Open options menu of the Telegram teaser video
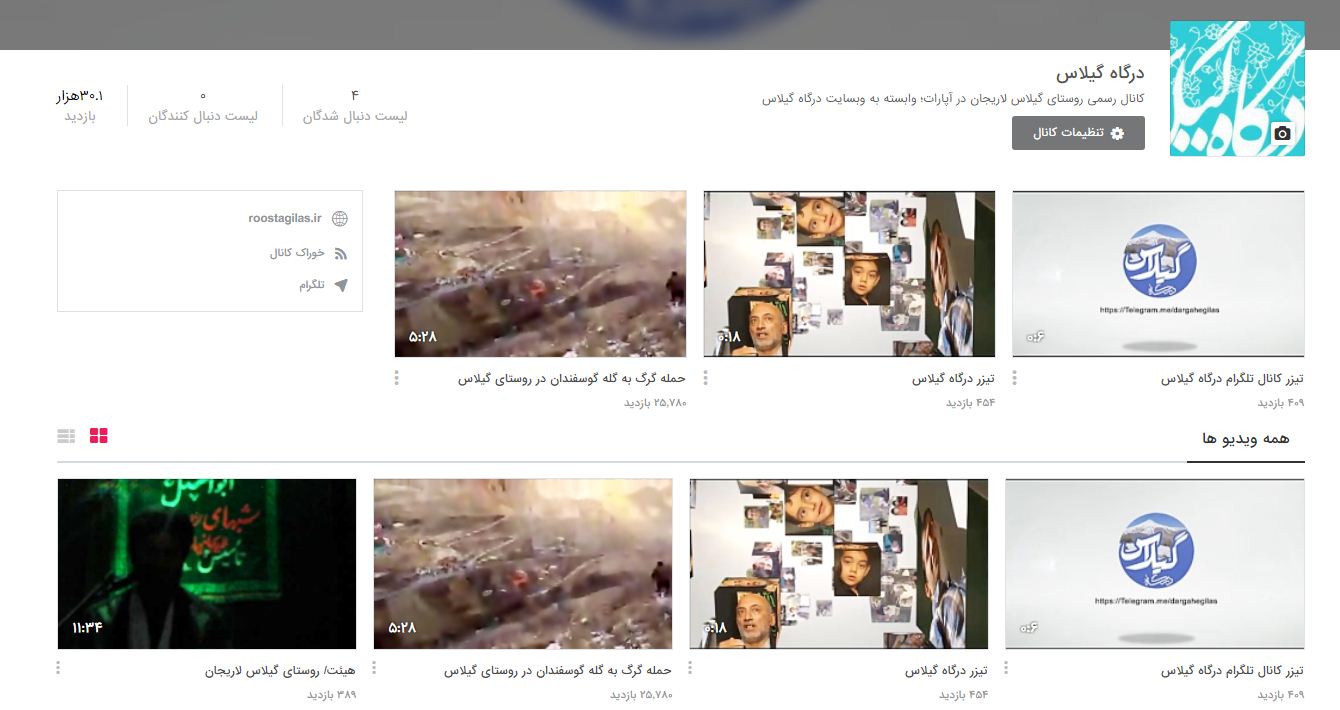Viewport: 1340px width, 710px height. point(1015,378)
